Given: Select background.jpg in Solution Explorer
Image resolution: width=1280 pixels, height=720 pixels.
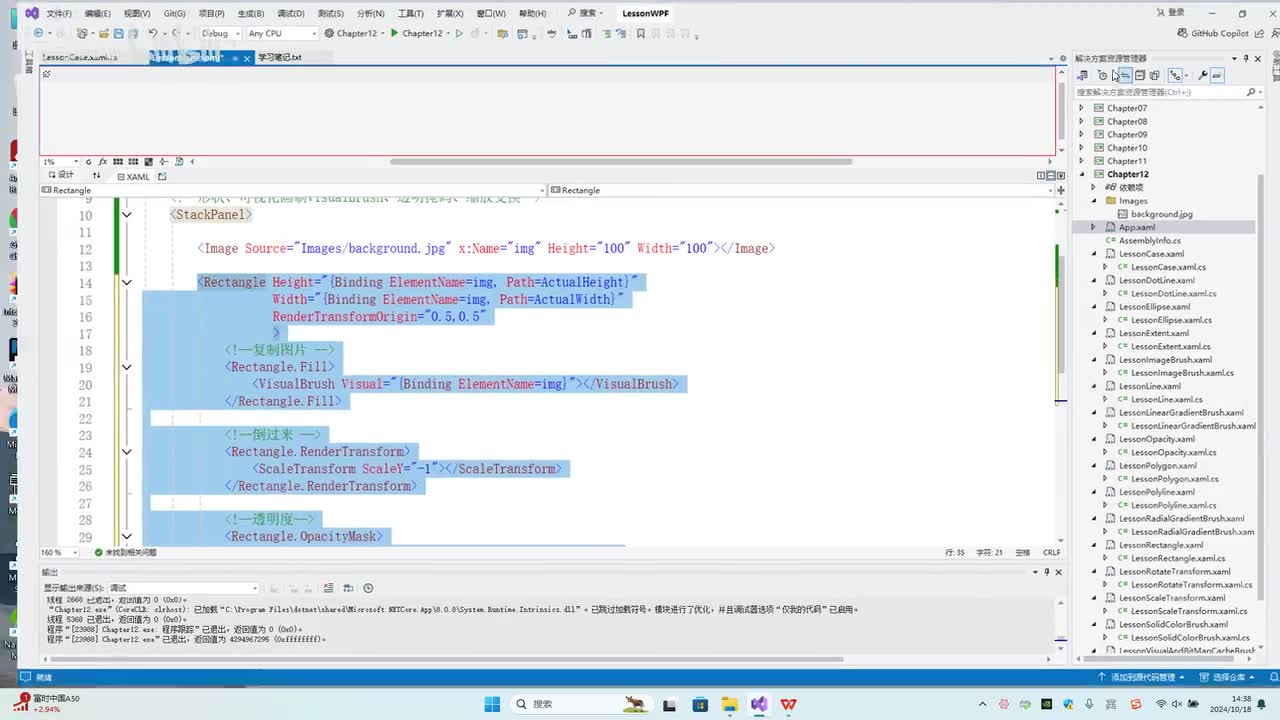Looking at the screenshot, I should (x=1161, y=214).
